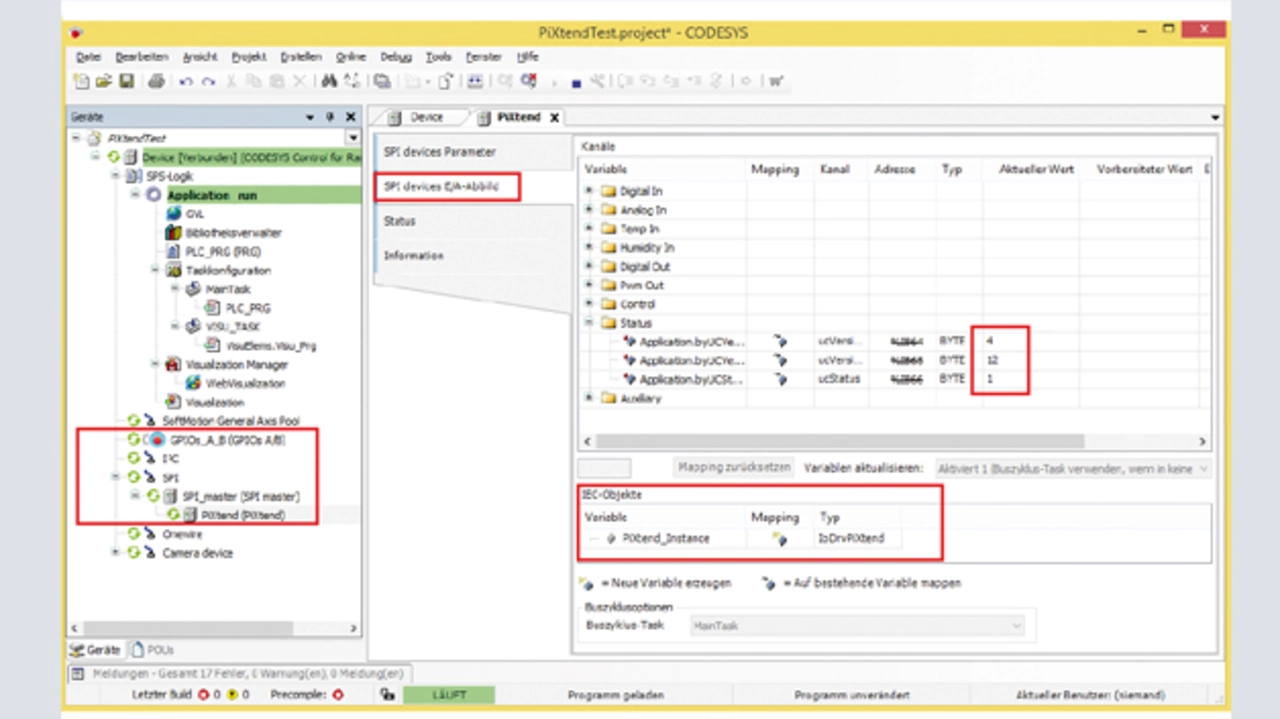Viewport: 1280px width, 719px height.
Task: Expand the Temp In channel folder
Action: pos(589,229)
